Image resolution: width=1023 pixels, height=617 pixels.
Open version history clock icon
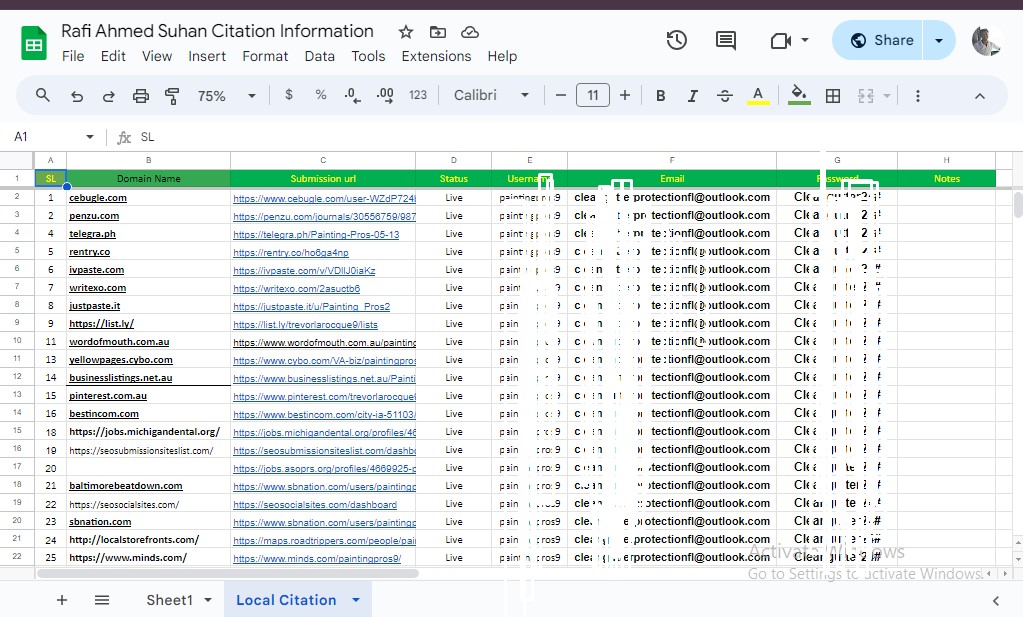(x=677, y=40)
